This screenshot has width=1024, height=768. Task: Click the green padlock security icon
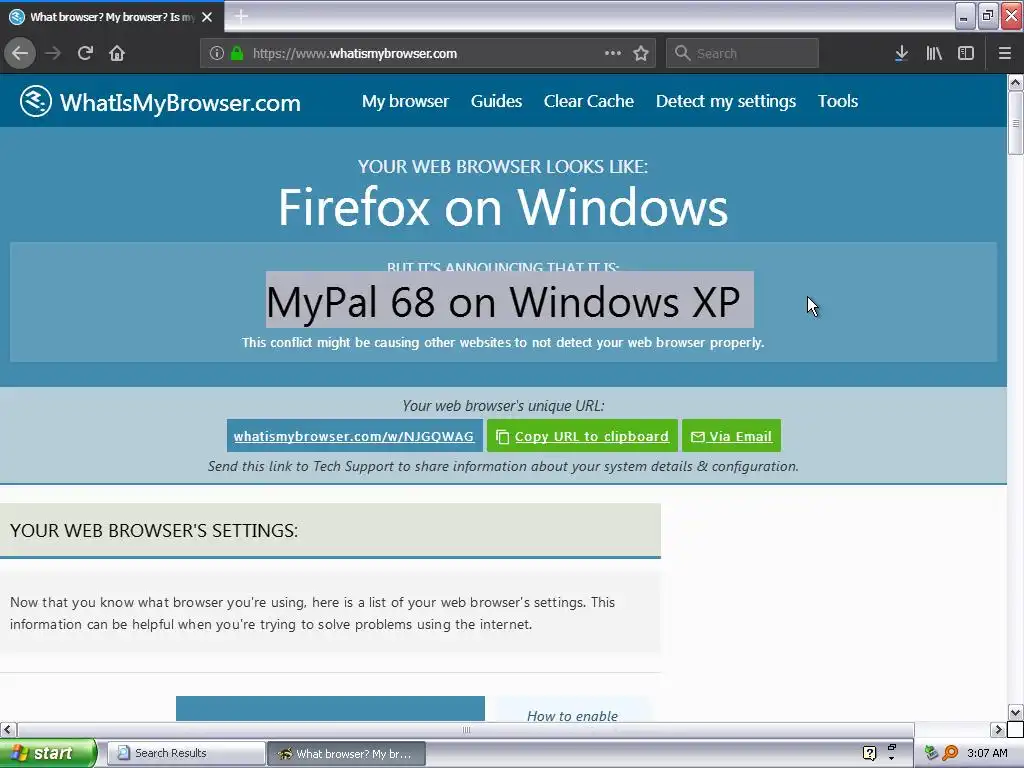pos(237,53)
